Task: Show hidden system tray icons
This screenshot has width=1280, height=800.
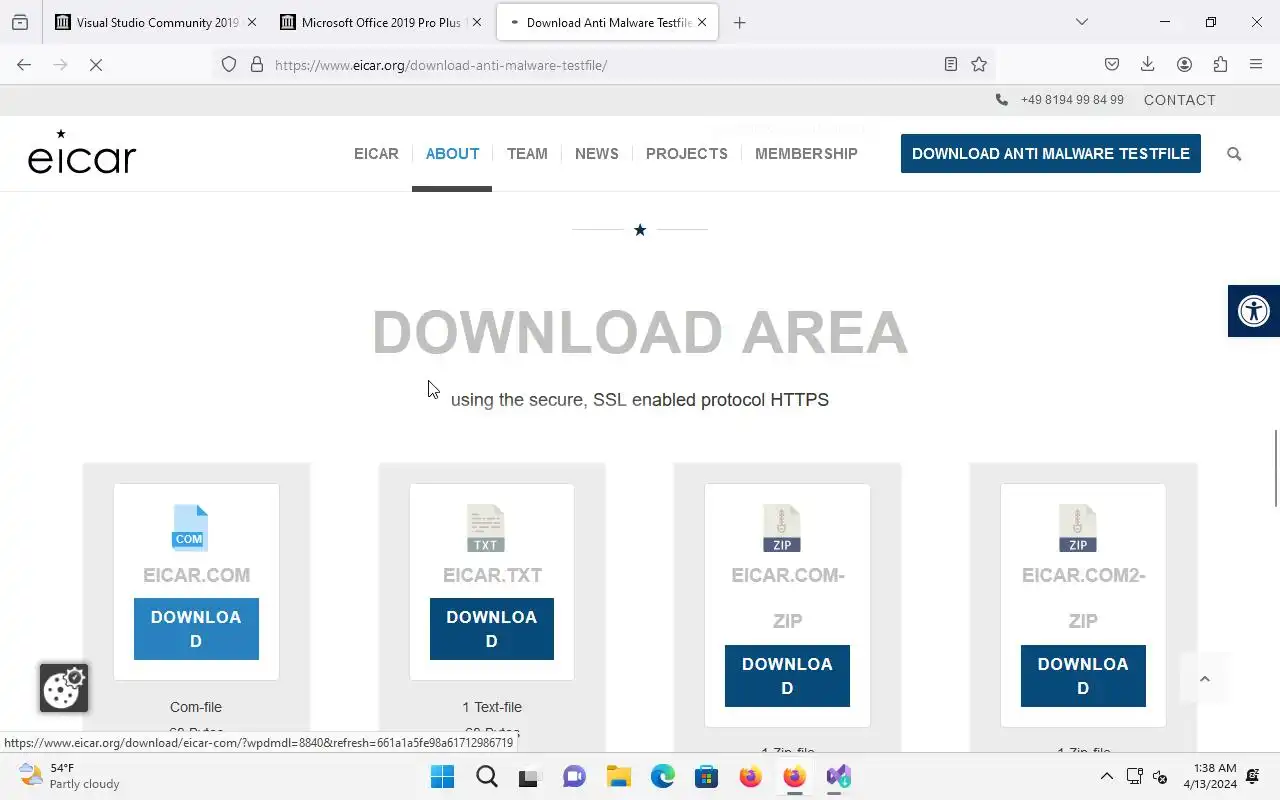Action: pyautogui.click(x=1107, y=777)
